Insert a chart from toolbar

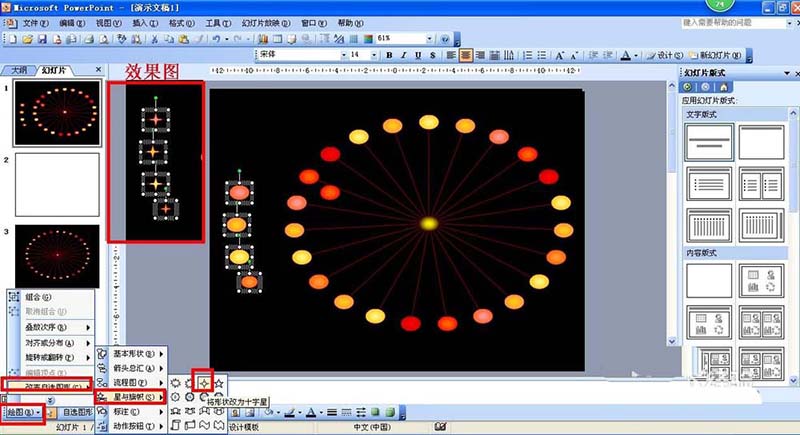pos(263,39)
